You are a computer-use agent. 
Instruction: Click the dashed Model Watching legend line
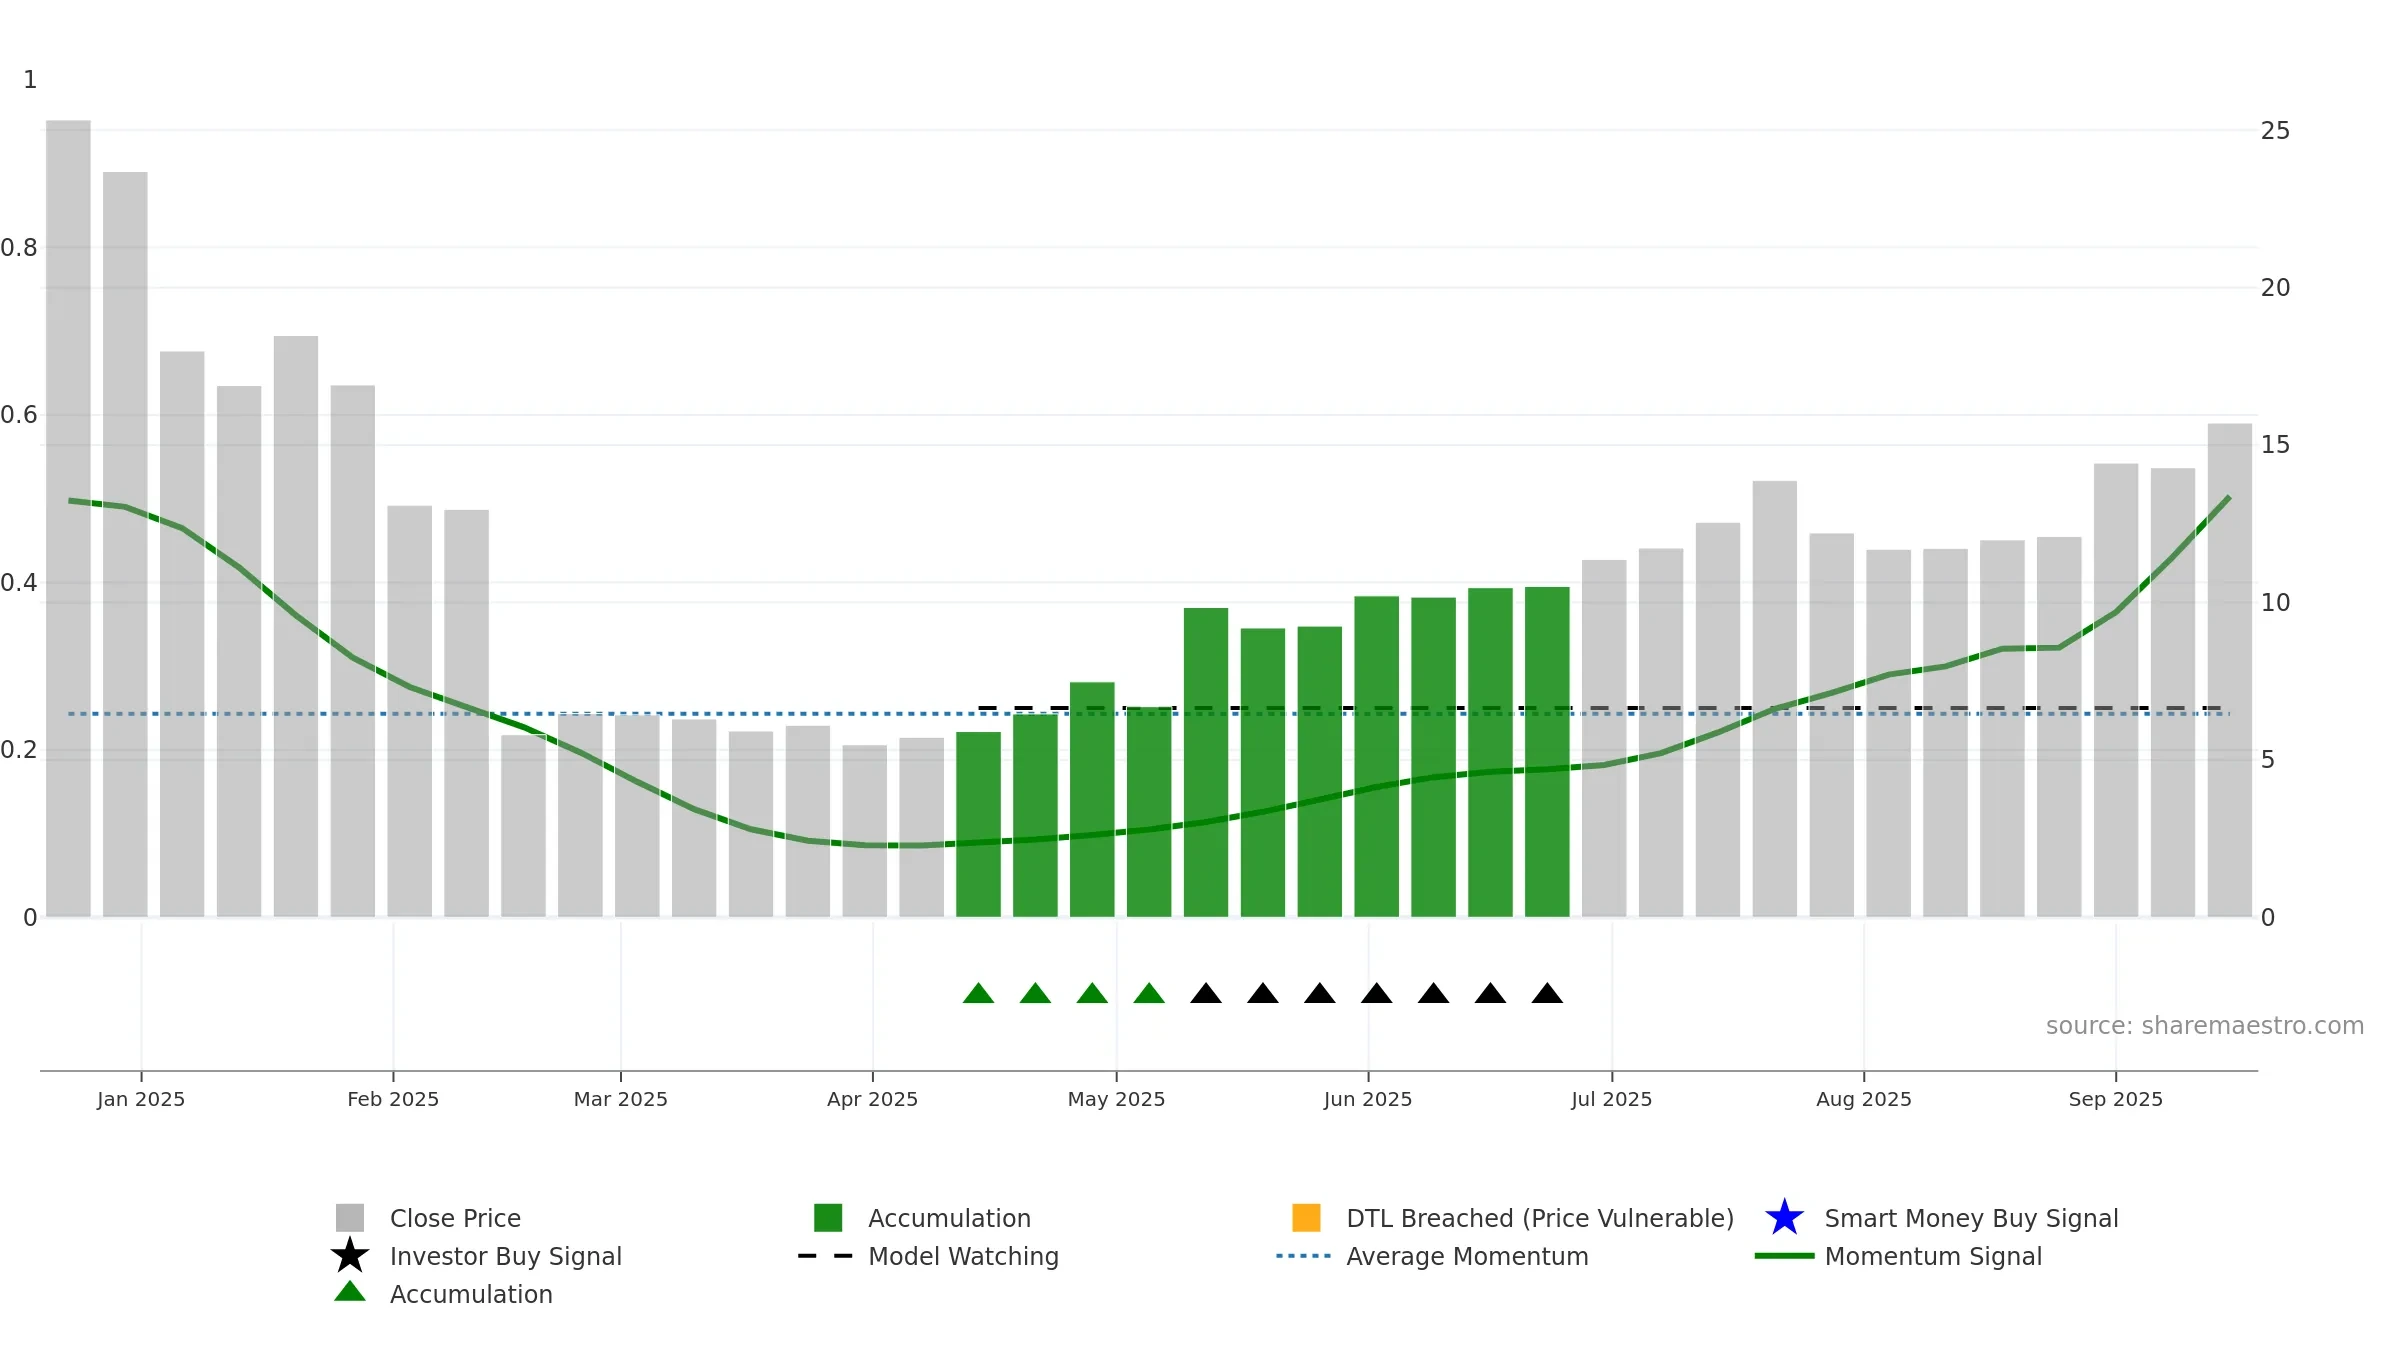click(x=825, y=1256)
